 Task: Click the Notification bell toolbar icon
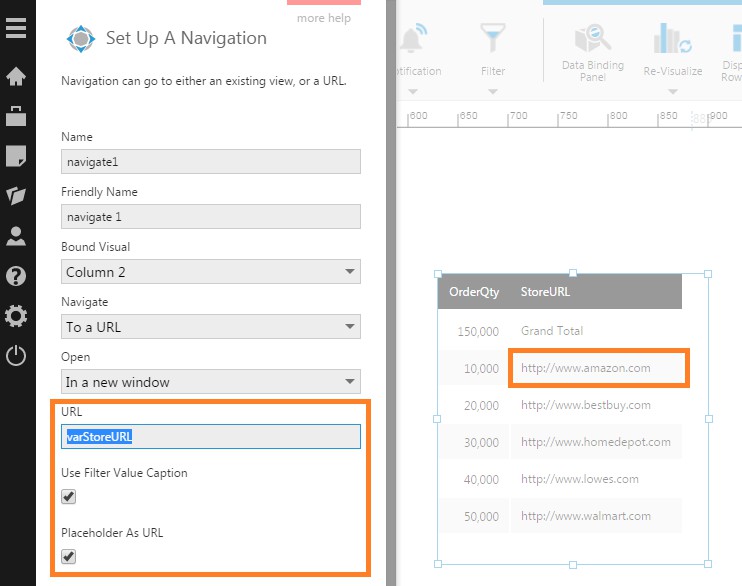[x=413, y=38]
